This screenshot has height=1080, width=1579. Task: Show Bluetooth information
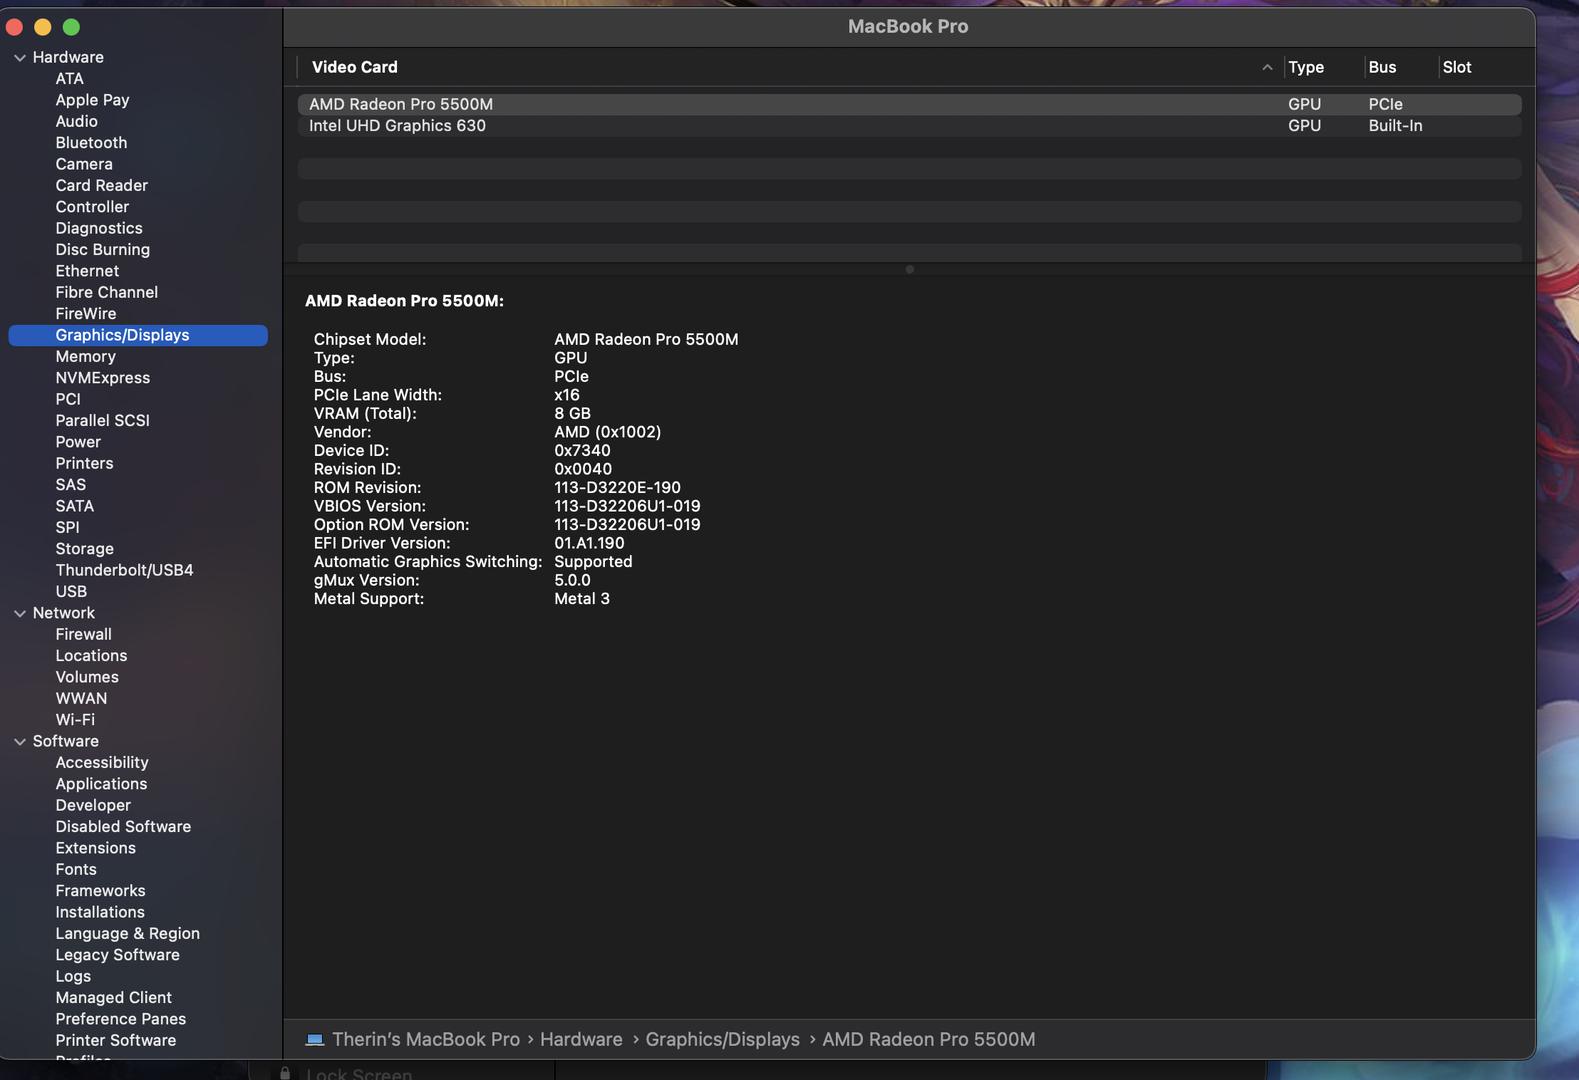[x=91, y=143]
